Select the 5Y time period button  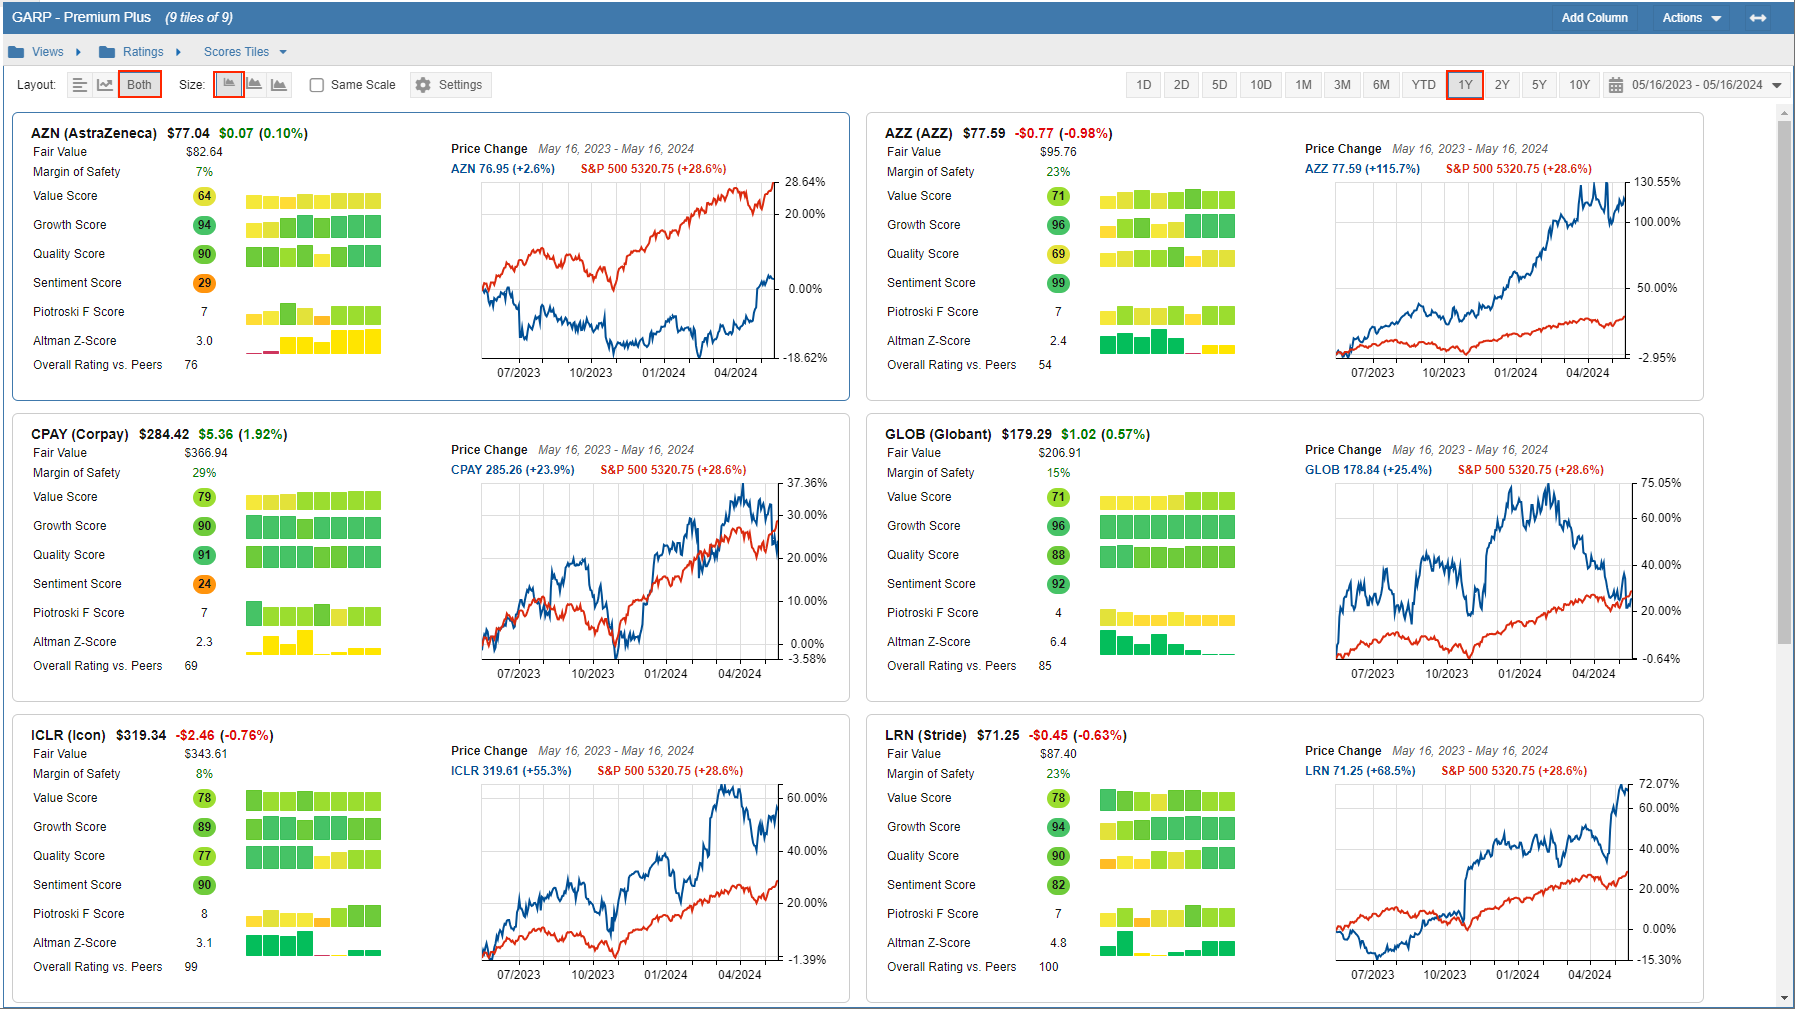pos(1539,85)
